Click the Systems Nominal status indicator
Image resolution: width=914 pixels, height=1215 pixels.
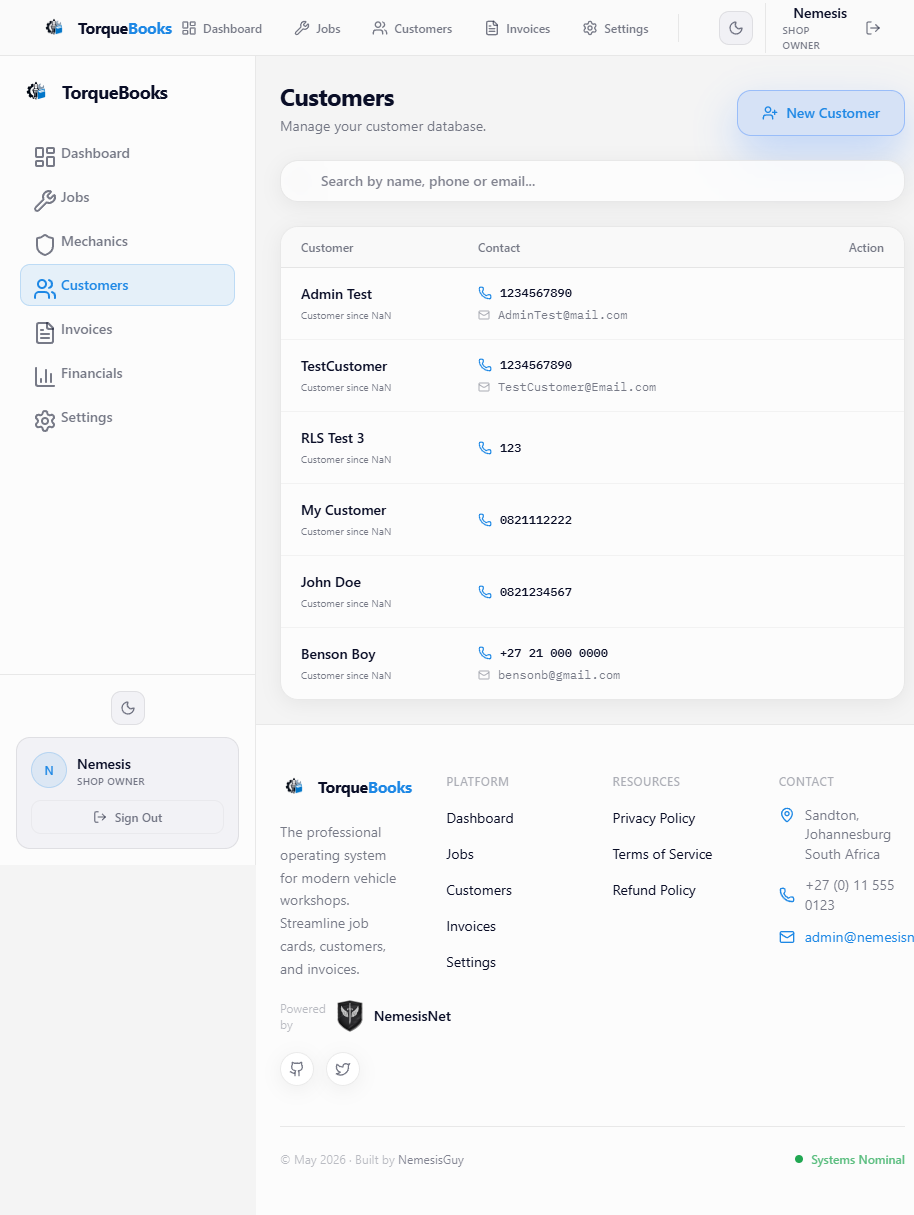point(850,1160)
